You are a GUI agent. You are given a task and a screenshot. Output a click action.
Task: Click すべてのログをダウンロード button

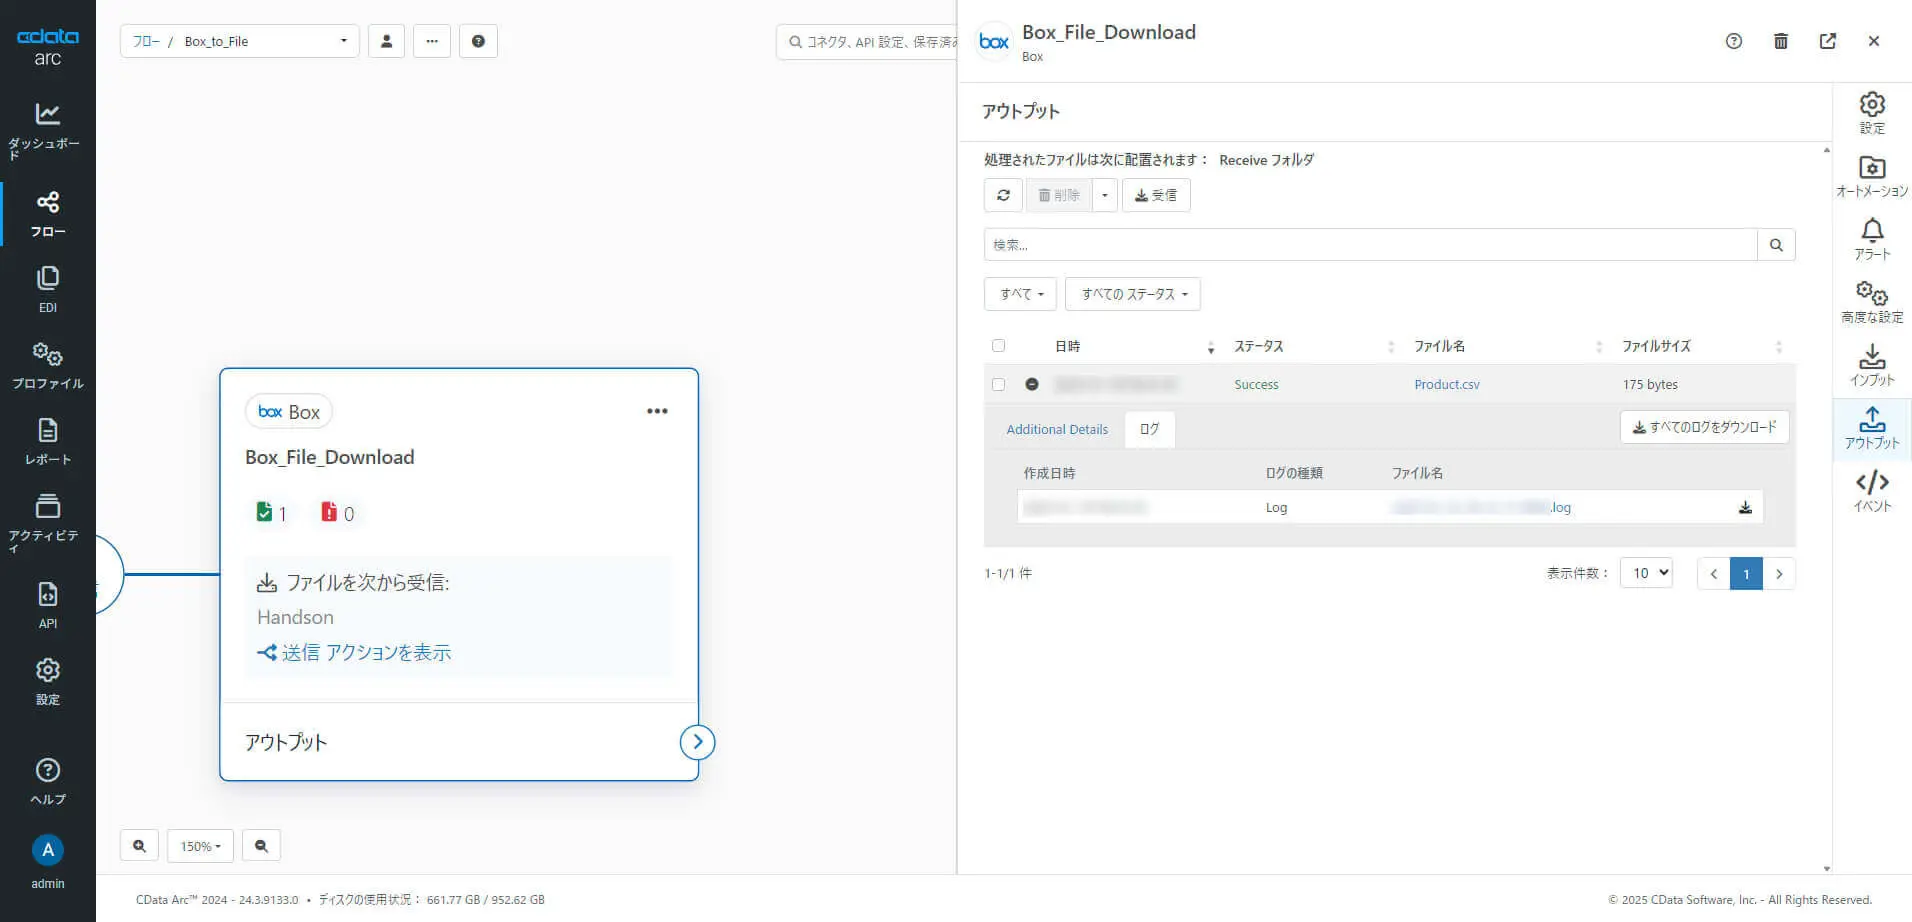[1705, 427]
